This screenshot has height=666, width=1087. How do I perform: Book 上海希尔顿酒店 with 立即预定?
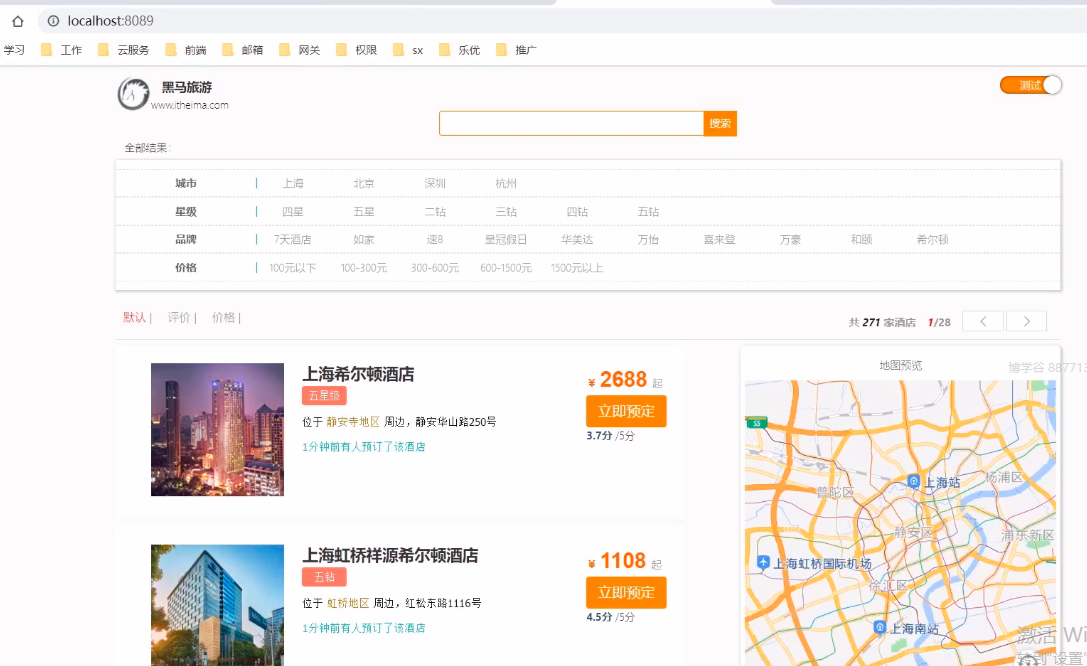[x=626, y=411]
